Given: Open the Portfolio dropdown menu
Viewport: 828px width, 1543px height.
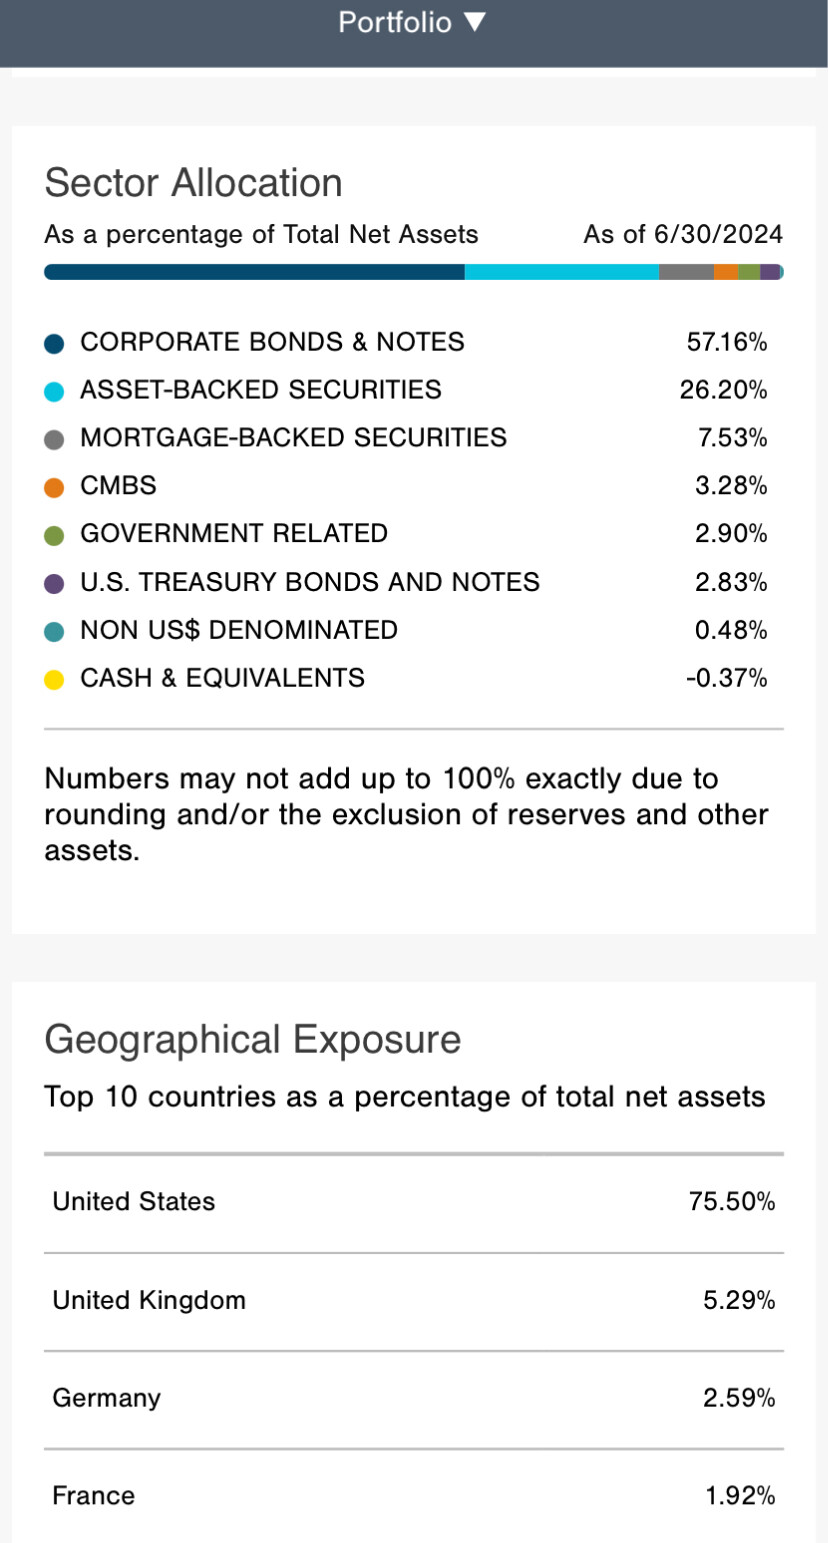Looking at the screenshot, I should click(412, 22).
